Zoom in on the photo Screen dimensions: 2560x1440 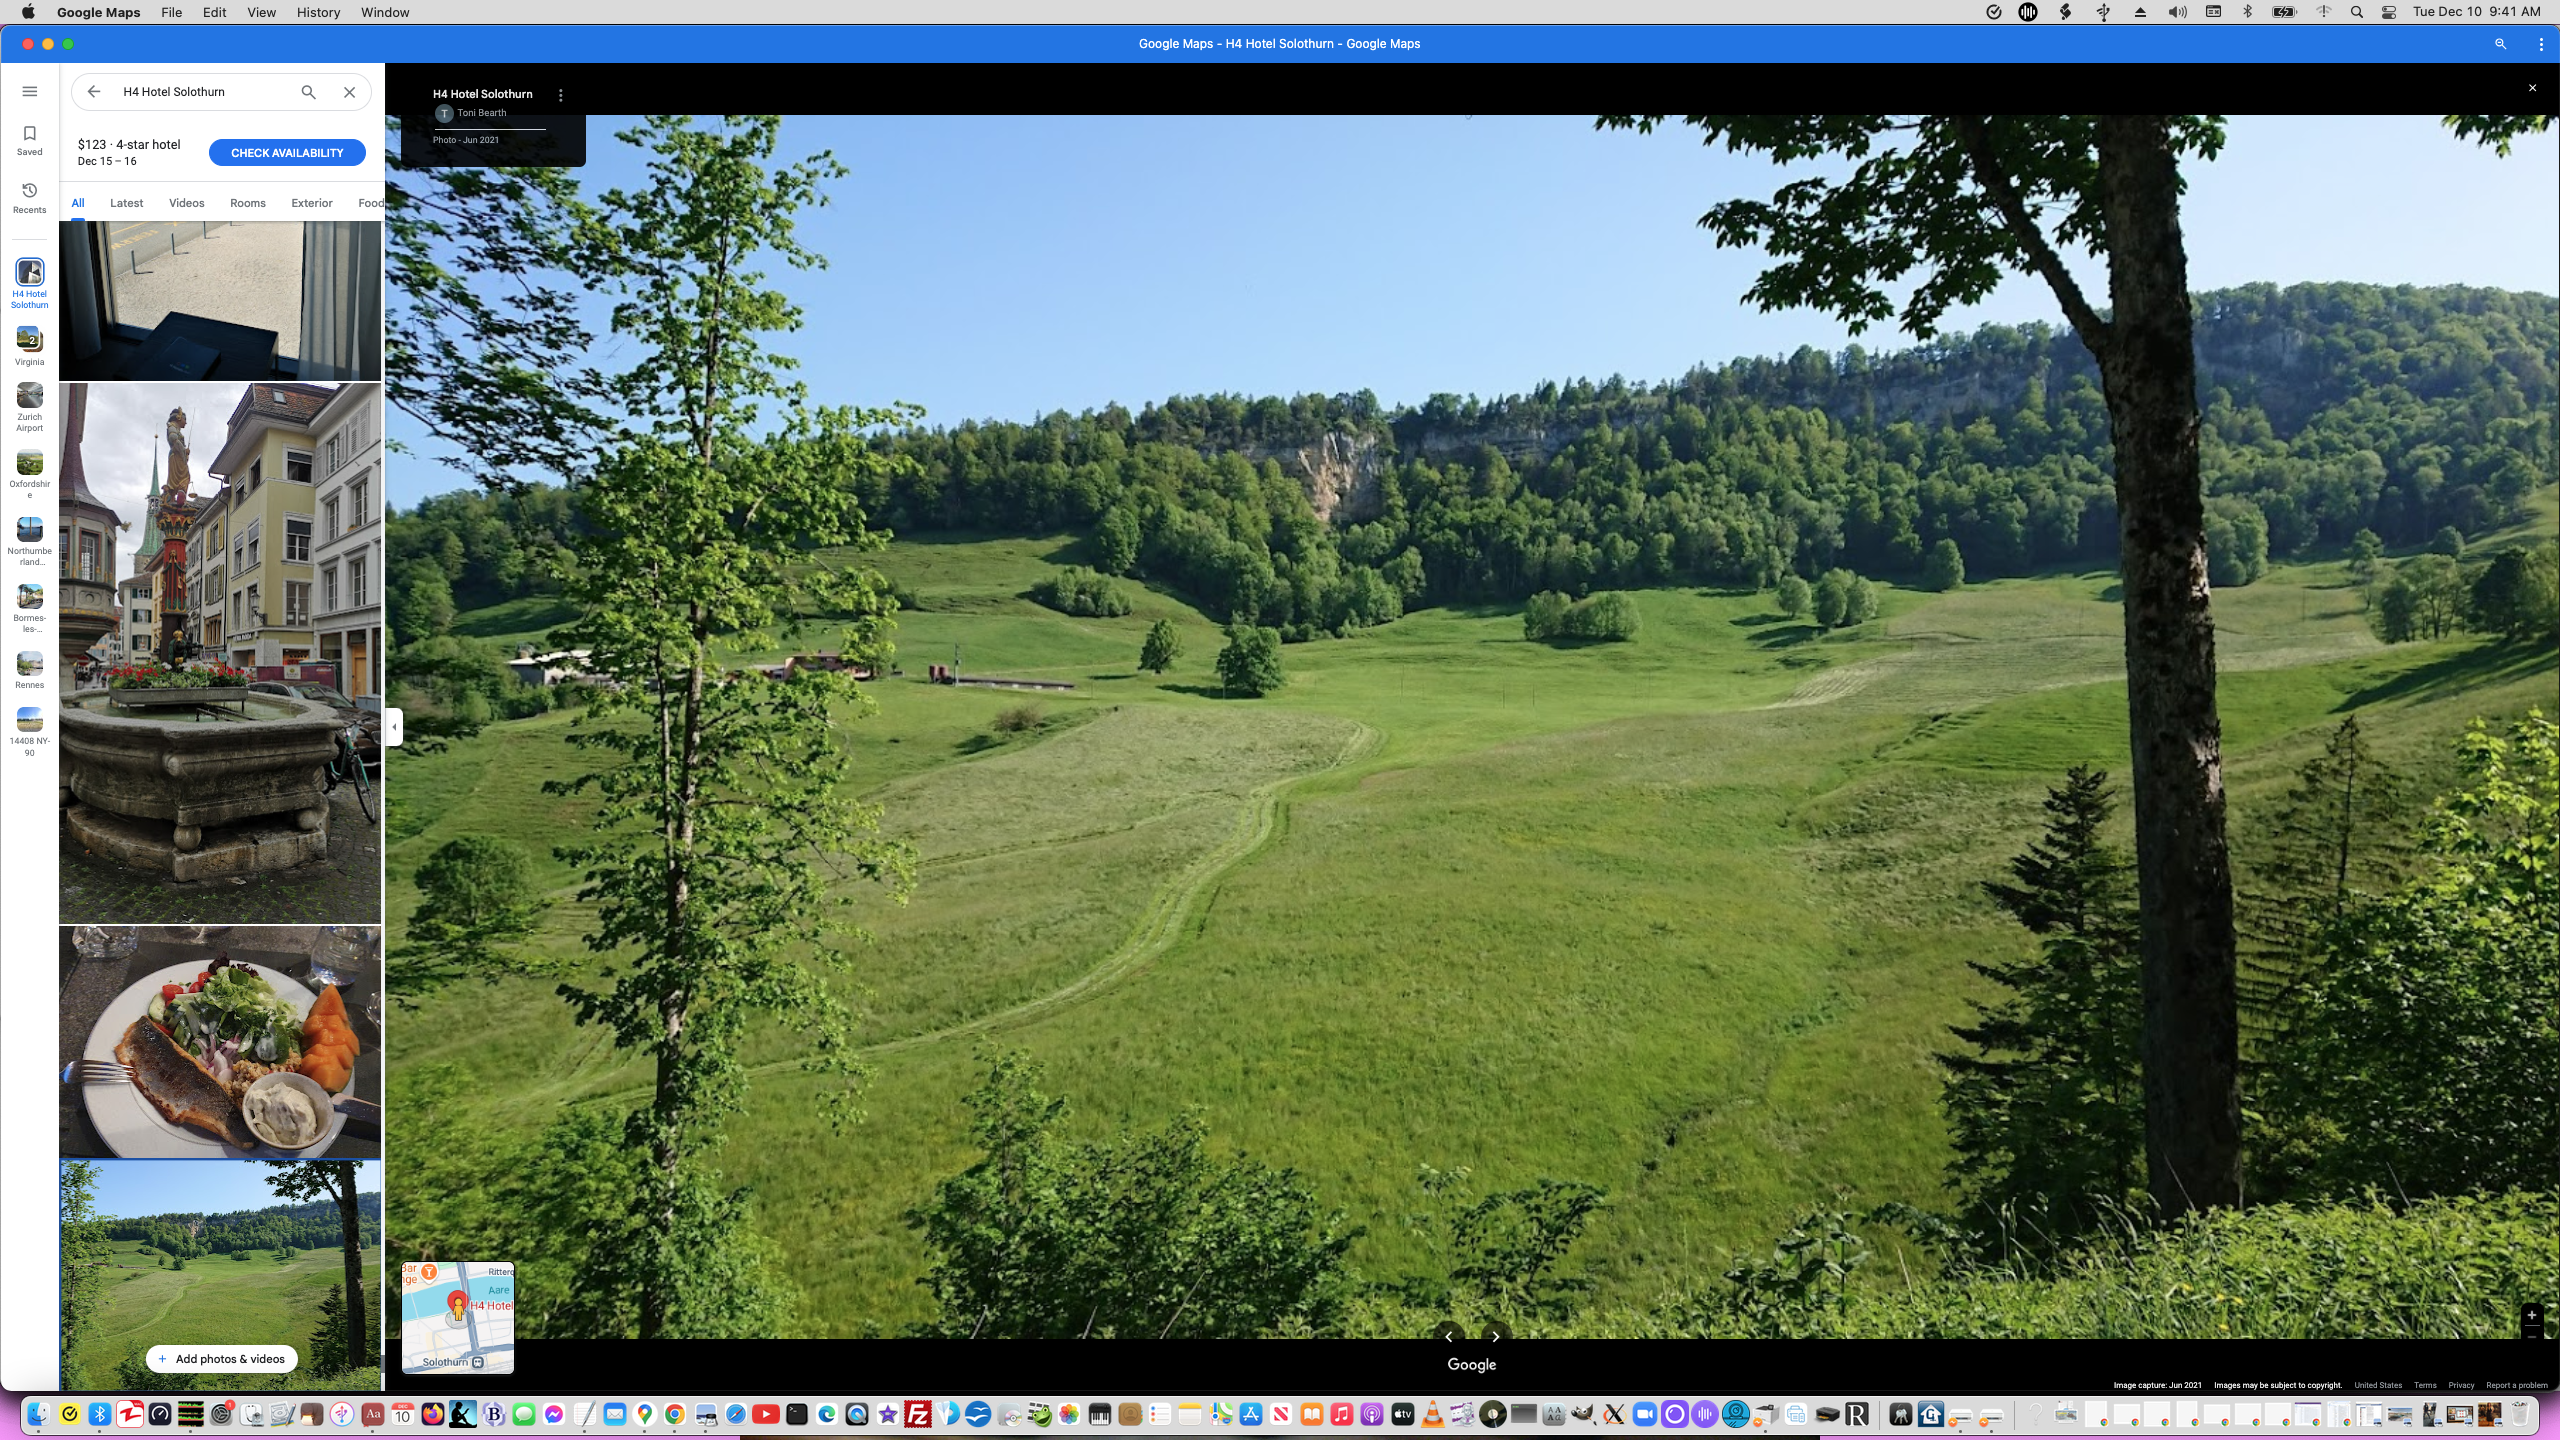click(x=2531, y=1315)
